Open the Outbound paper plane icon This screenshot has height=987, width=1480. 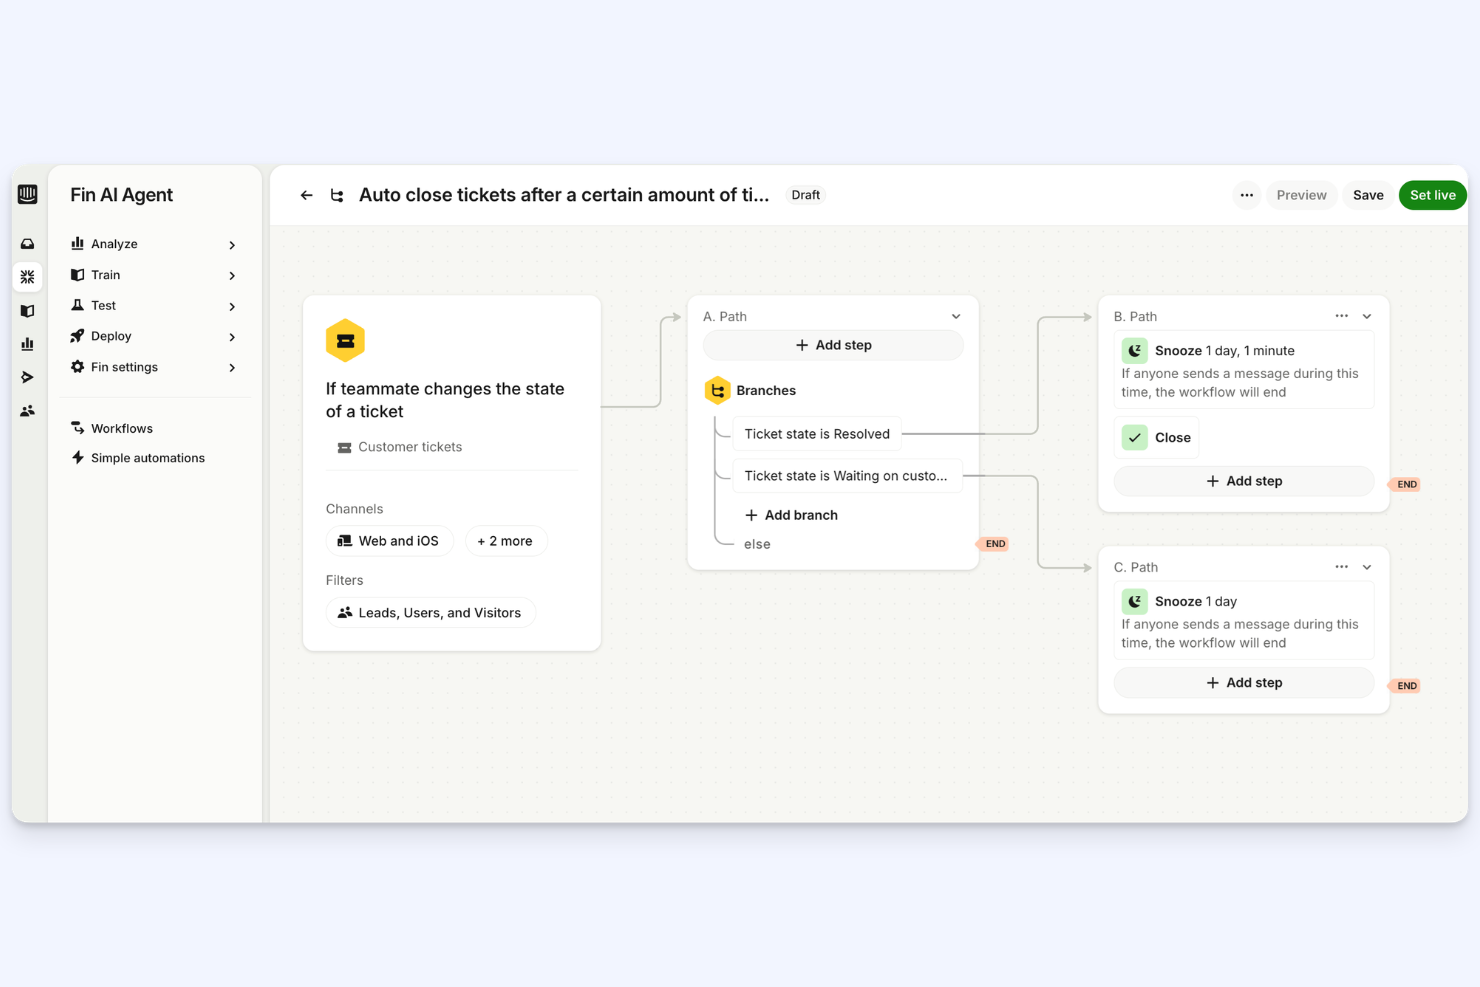click(27, 377)
